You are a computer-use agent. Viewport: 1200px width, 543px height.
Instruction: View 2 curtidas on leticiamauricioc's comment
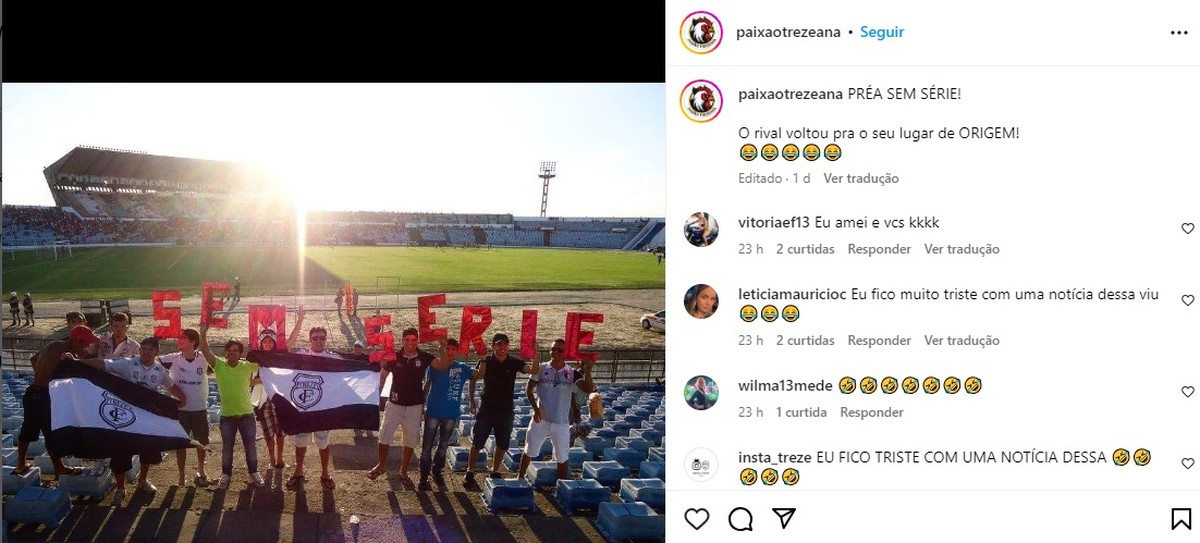pos(805,341)
